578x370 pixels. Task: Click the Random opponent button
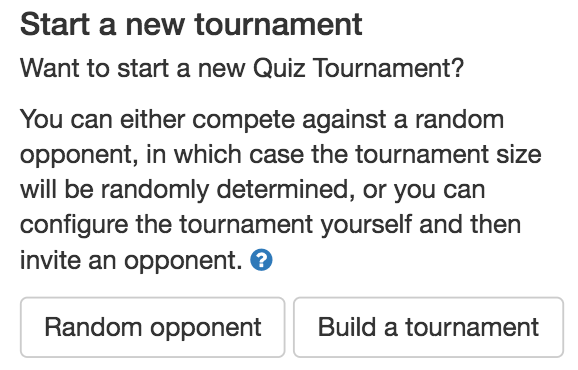(x=153, y=327)
